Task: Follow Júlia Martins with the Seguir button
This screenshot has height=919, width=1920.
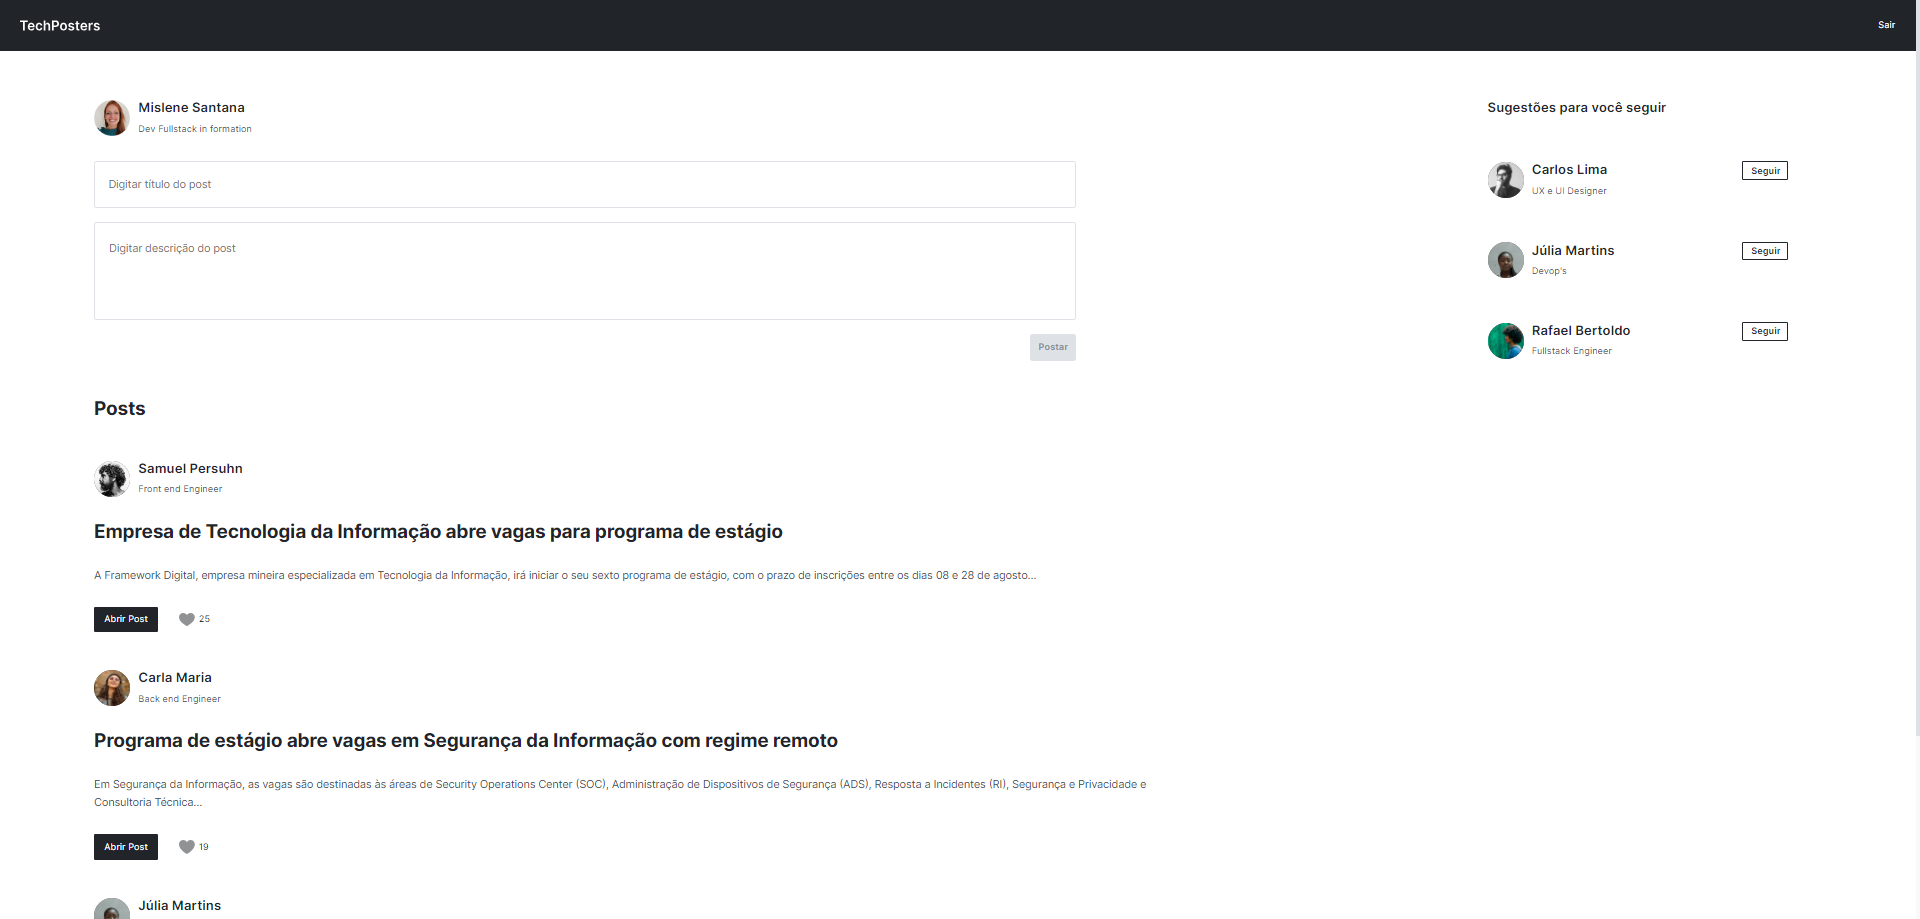Action: [x=1764, y=251]
